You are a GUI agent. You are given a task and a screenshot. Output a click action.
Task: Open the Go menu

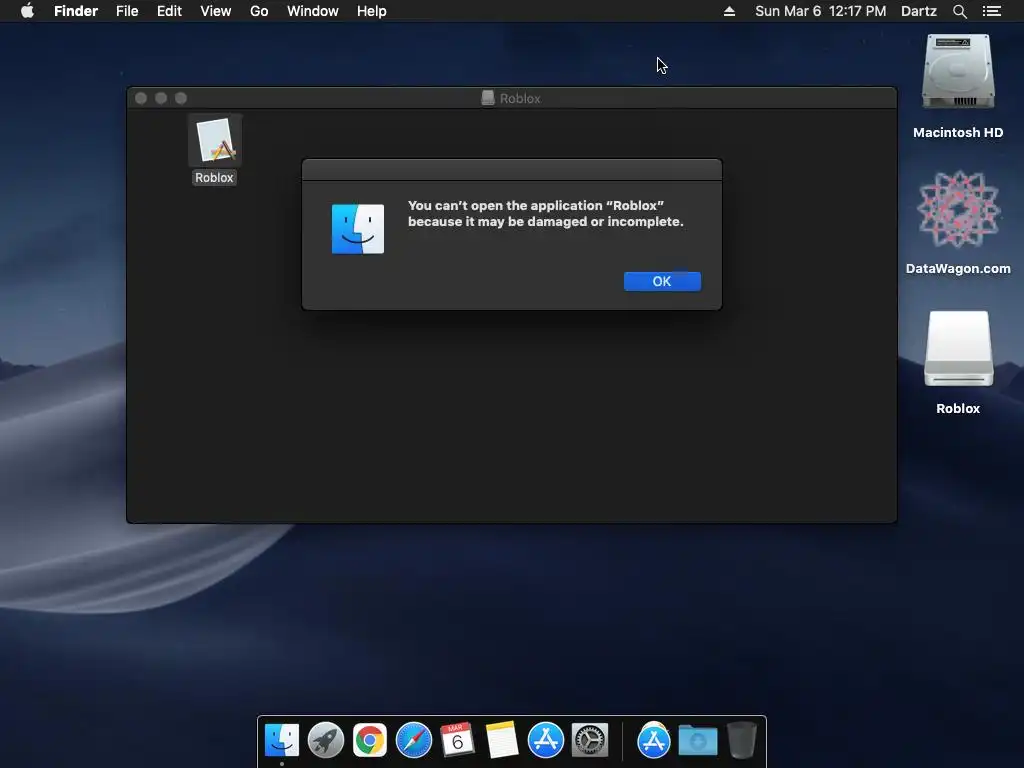259,11
